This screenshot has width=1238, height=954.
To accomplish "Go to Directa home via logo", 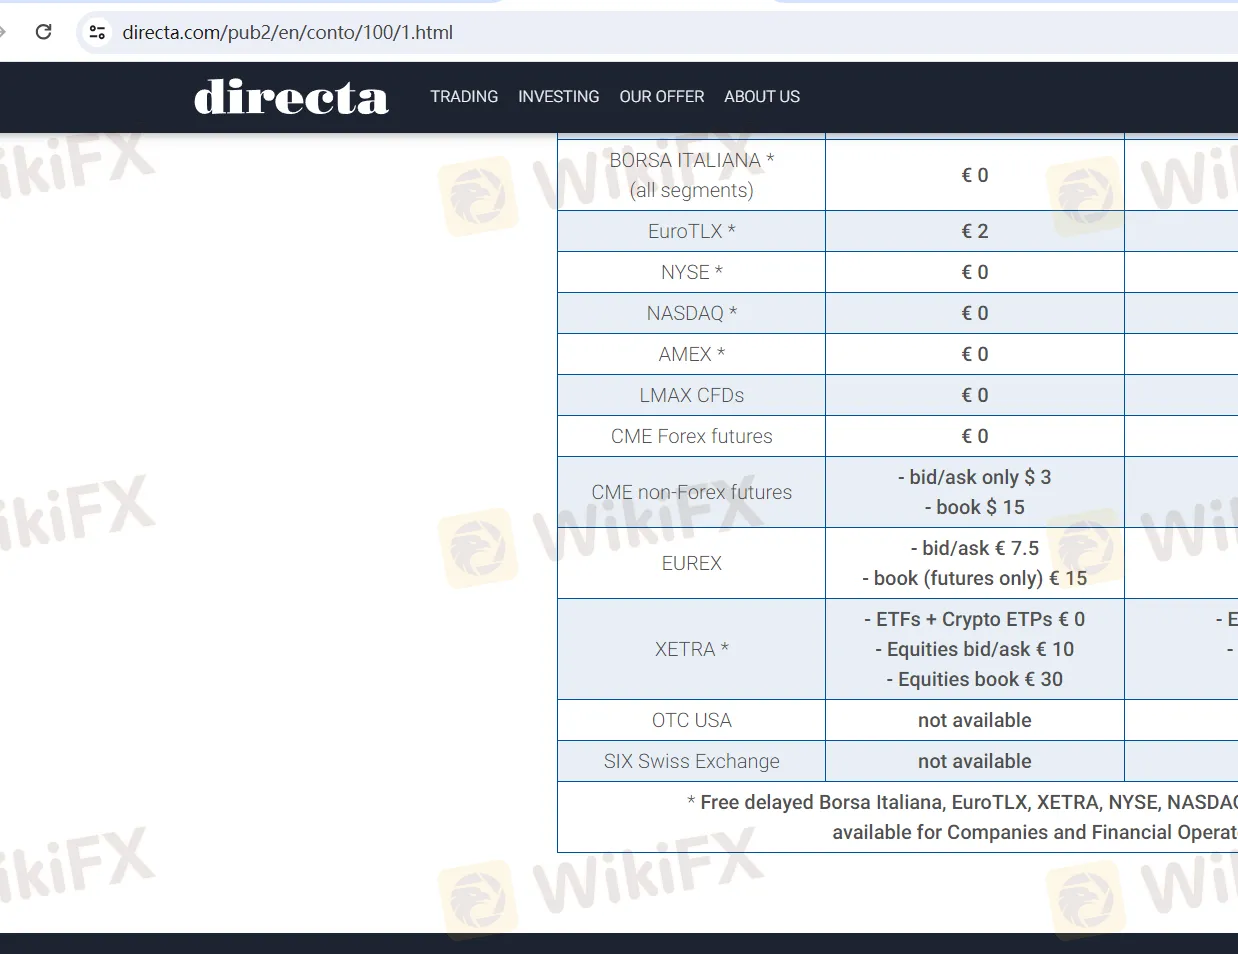I will coord(291,97).
